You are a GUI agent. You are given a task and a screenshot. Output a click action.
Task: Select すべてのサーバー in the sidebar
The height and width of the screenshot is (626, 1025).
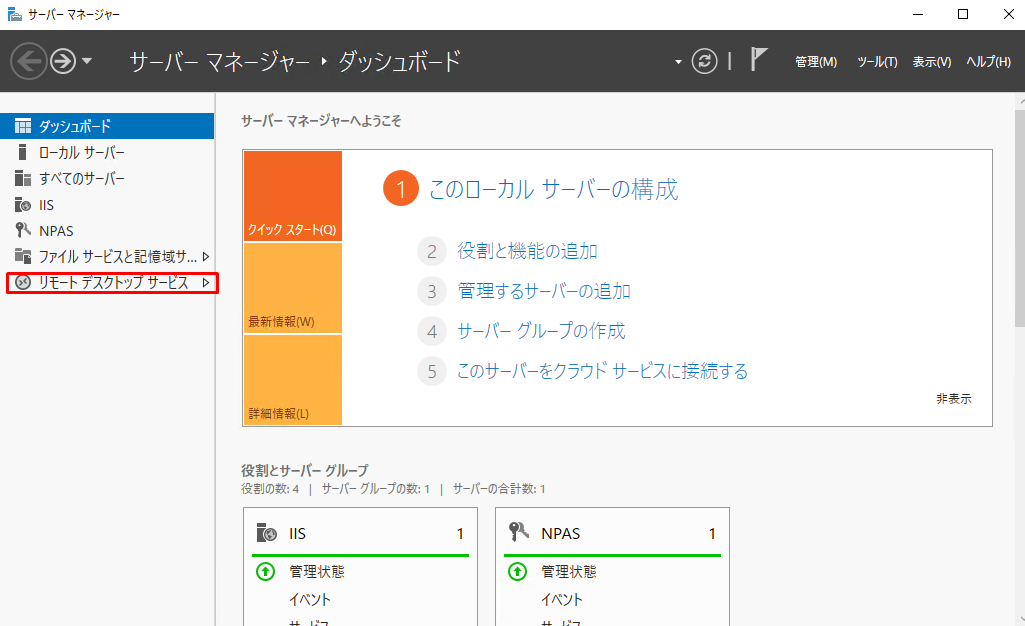pyautogui.click(x=82, y=179)
